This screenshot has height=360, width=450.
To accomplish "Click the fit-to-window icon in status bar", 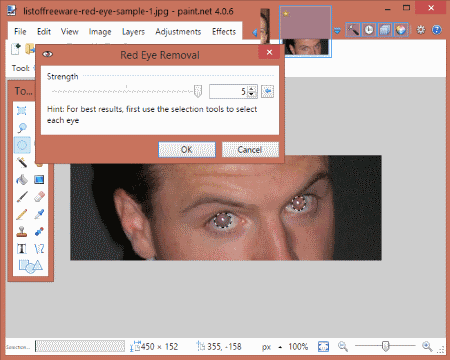I will click(x=323, y=346).
